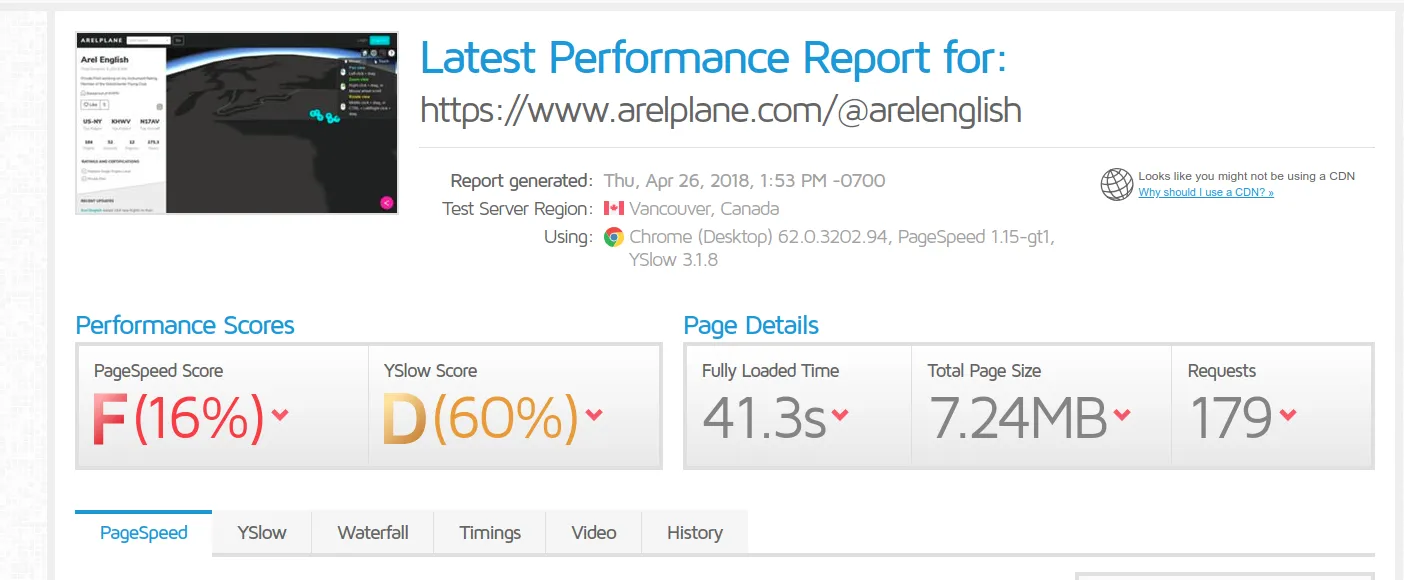View the History tab
This screenshot has height=580, width=1404.
pos(695,533)
